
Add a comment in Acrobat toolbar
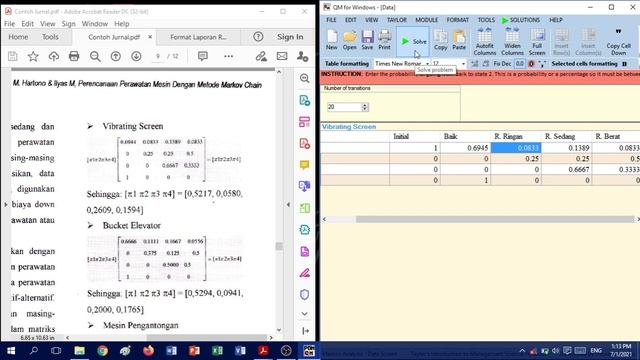pos(202,56)
